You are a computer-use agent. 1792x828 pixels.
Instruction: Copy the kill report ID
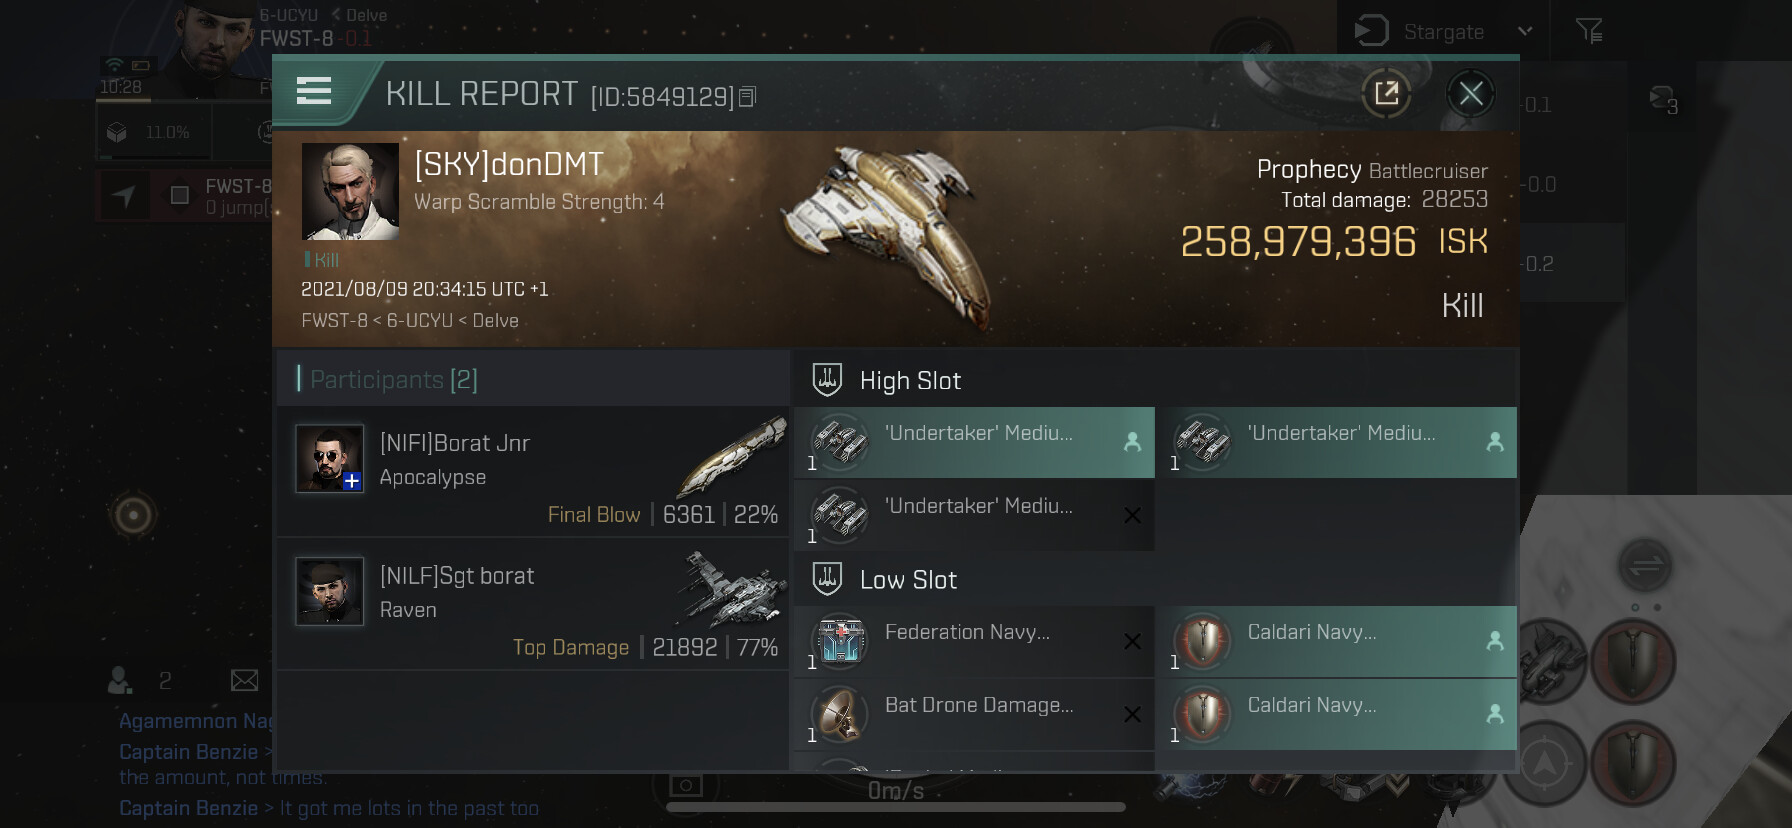point(747,96)
